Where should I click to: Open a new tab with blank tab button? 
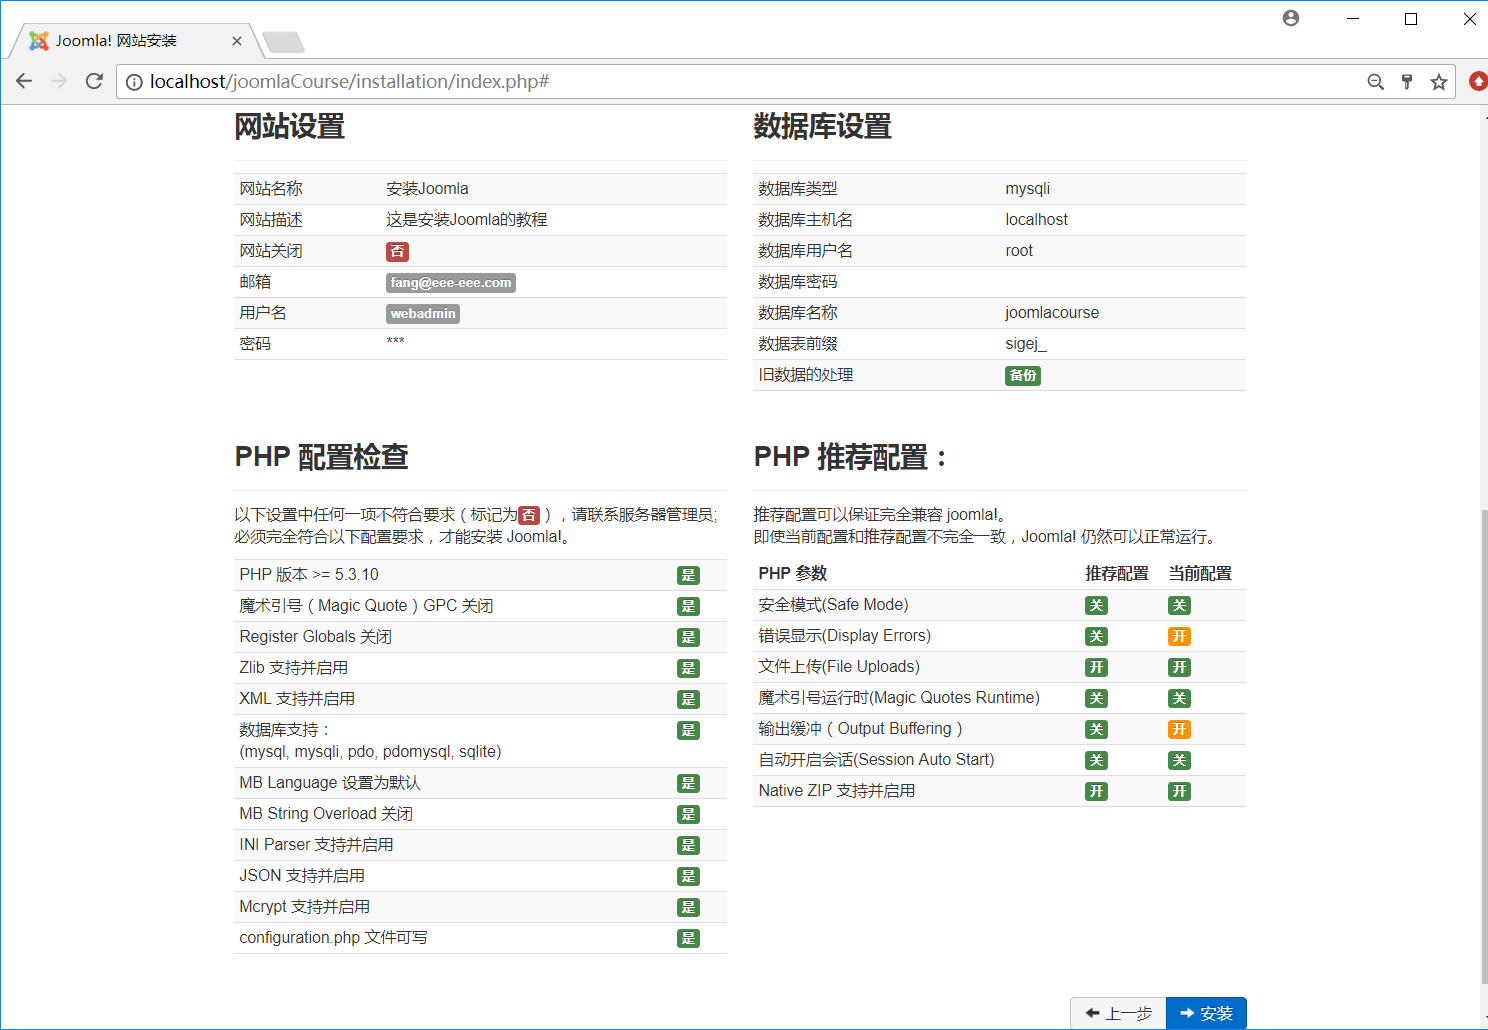[x=283, y=42]
